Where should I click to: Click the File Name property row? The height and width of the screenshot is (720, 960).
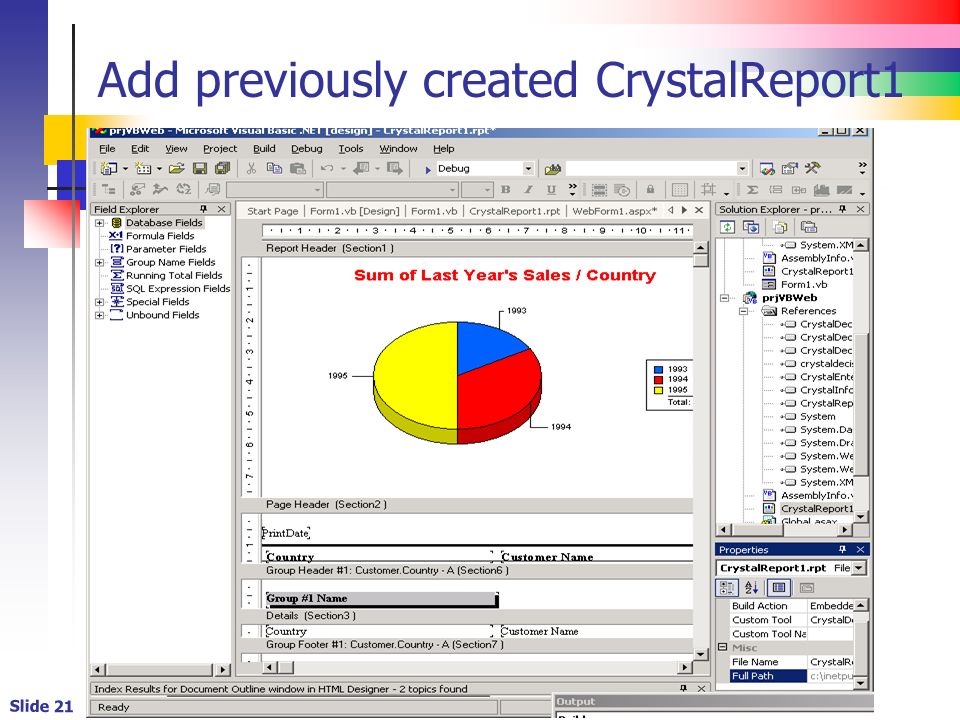click(x=791, y=662)
